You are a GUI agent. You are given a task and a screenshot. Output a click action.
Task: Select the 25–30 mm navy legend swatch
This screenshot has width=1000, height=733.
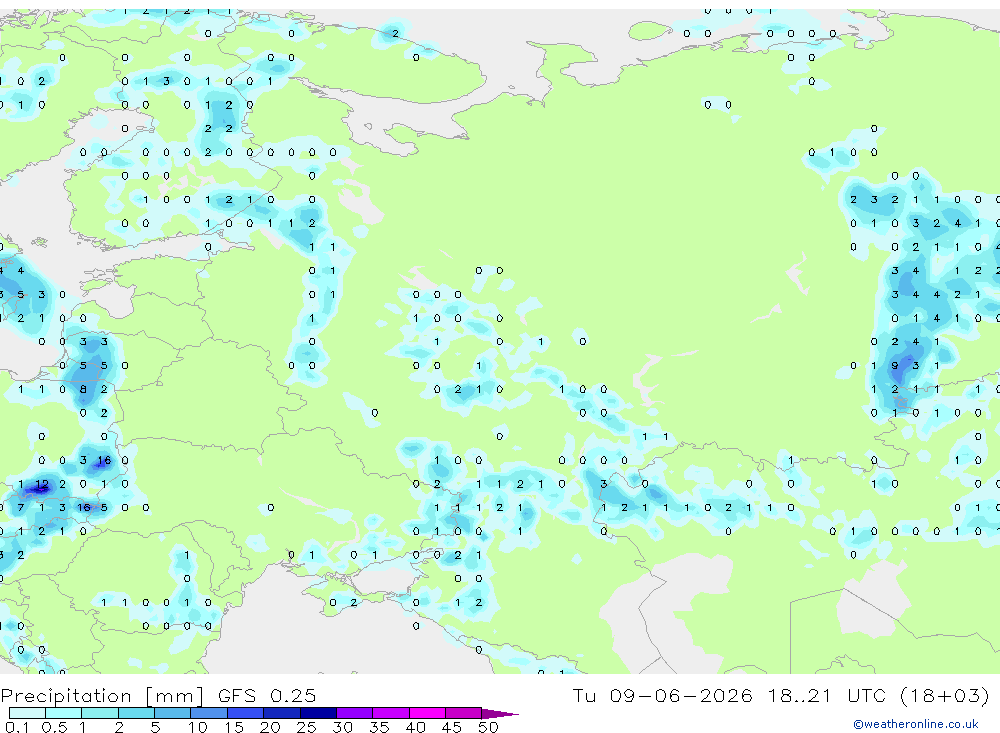pos(318,713)
